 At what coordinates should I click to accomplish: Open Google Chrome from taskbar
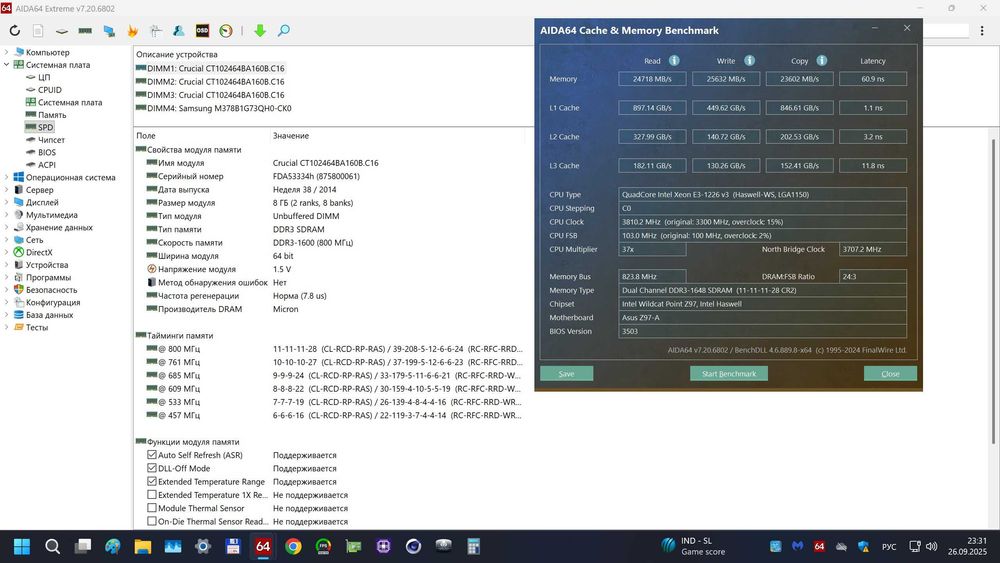(293, 546)
